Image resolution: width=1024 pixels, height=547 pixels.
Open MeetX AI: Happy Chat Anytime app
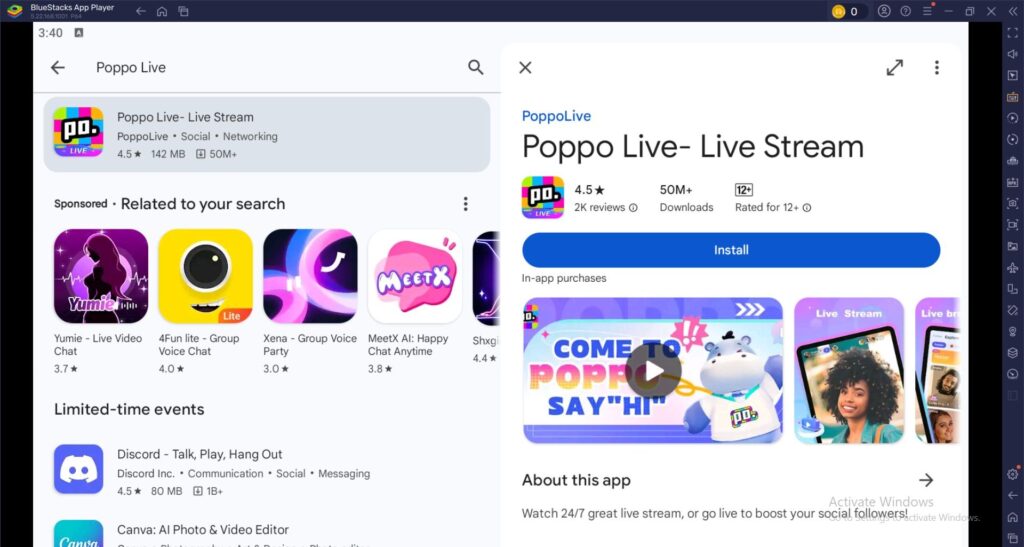click(x=415, y=302)
